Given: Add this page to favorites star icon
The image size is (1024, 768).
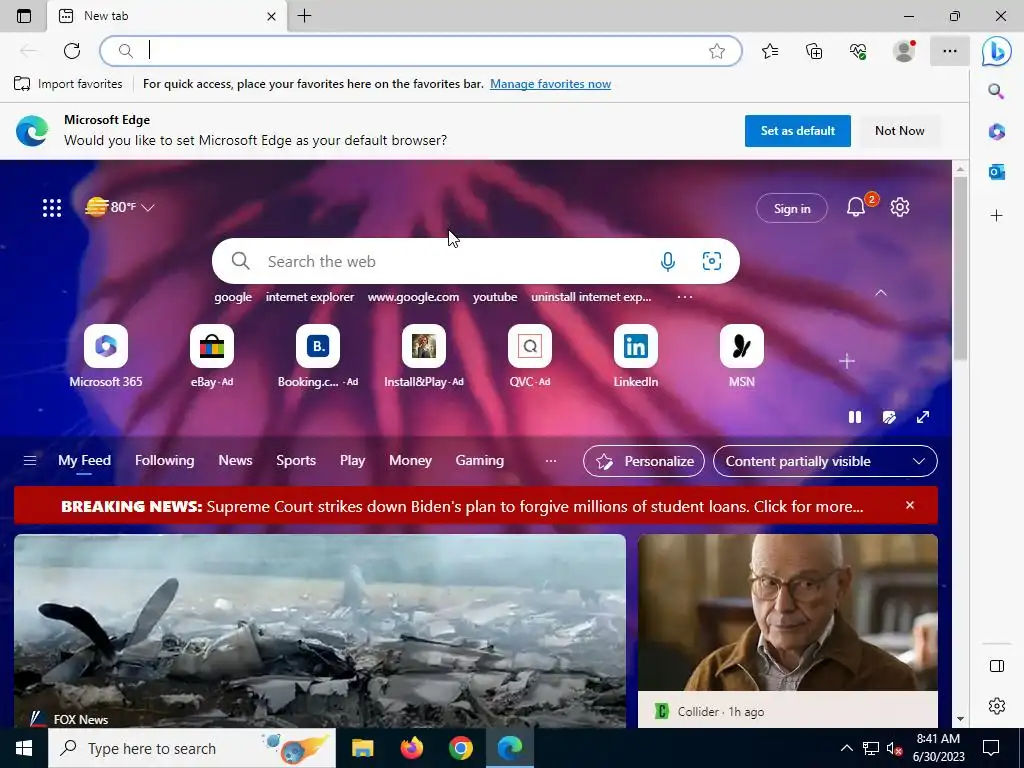Looking at the screenshot, I should (716, 51).
